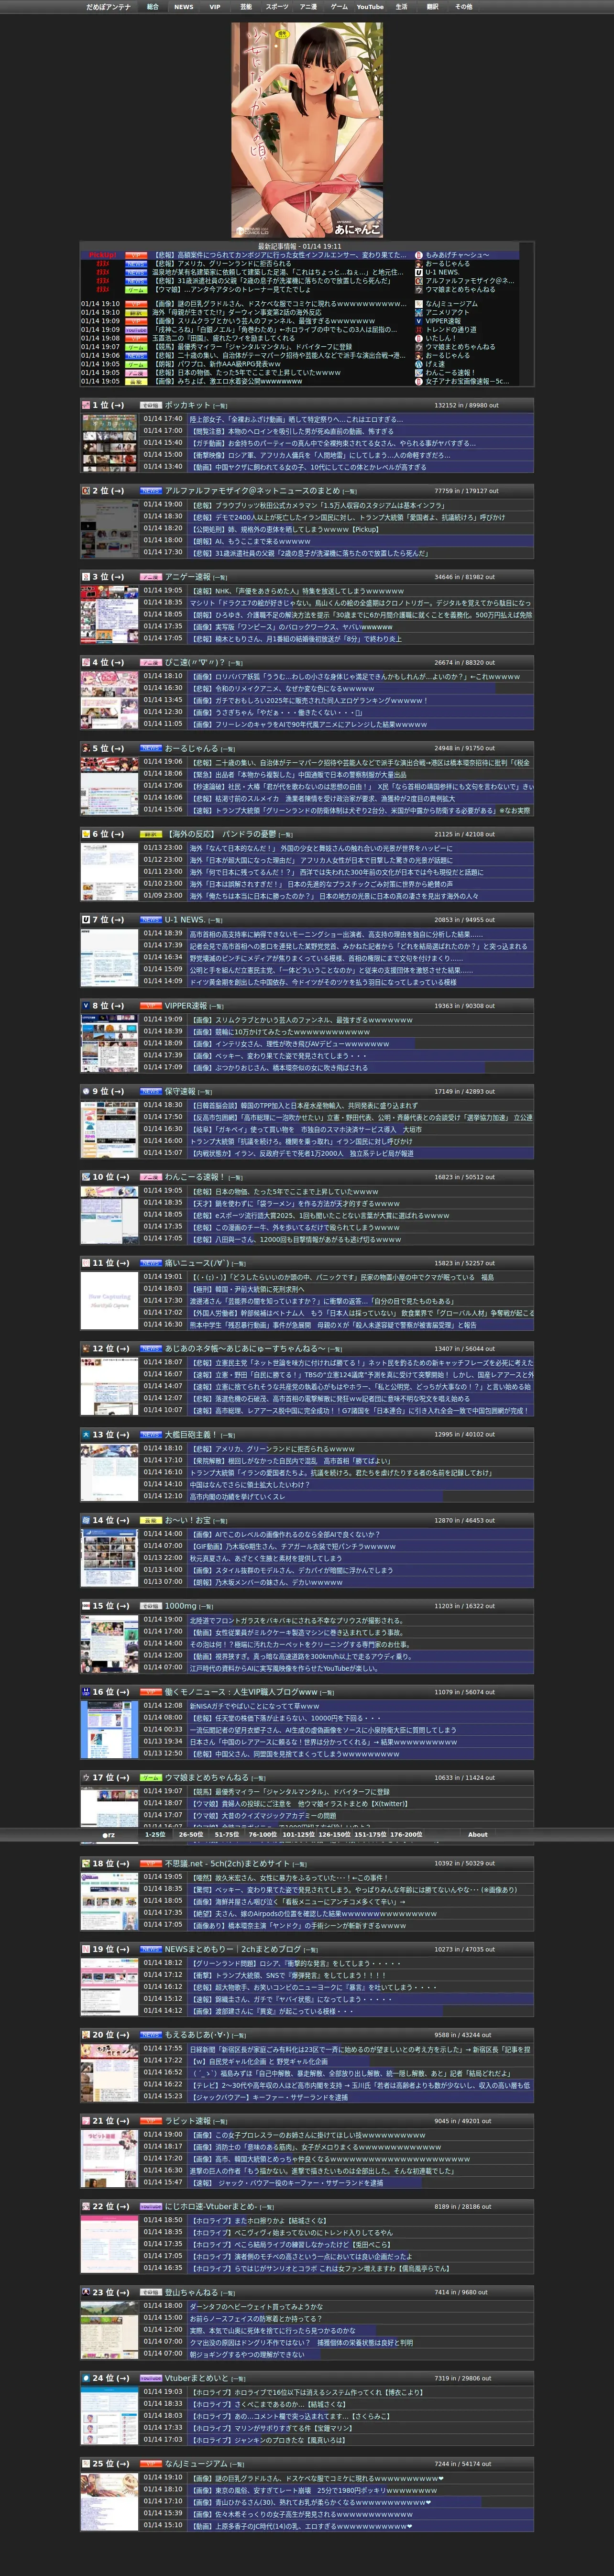Open U-1 NEWS. site title link
The width and height of the screenshot is (614, 2576).
pyautogui.click(x=185, y=920)
